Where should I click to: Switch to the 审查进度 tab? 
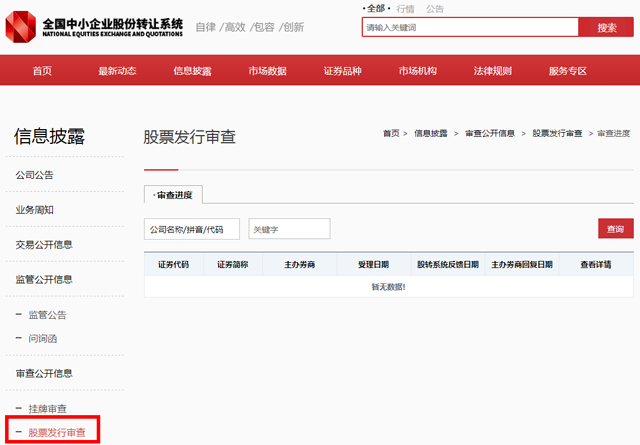pyautogui.click(x=174, y=194)
